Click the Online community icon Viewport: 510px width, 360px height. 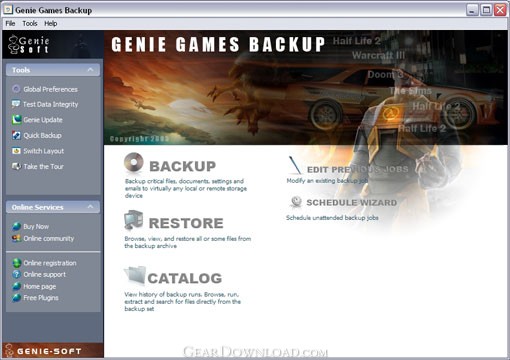(x=16, y=238)
